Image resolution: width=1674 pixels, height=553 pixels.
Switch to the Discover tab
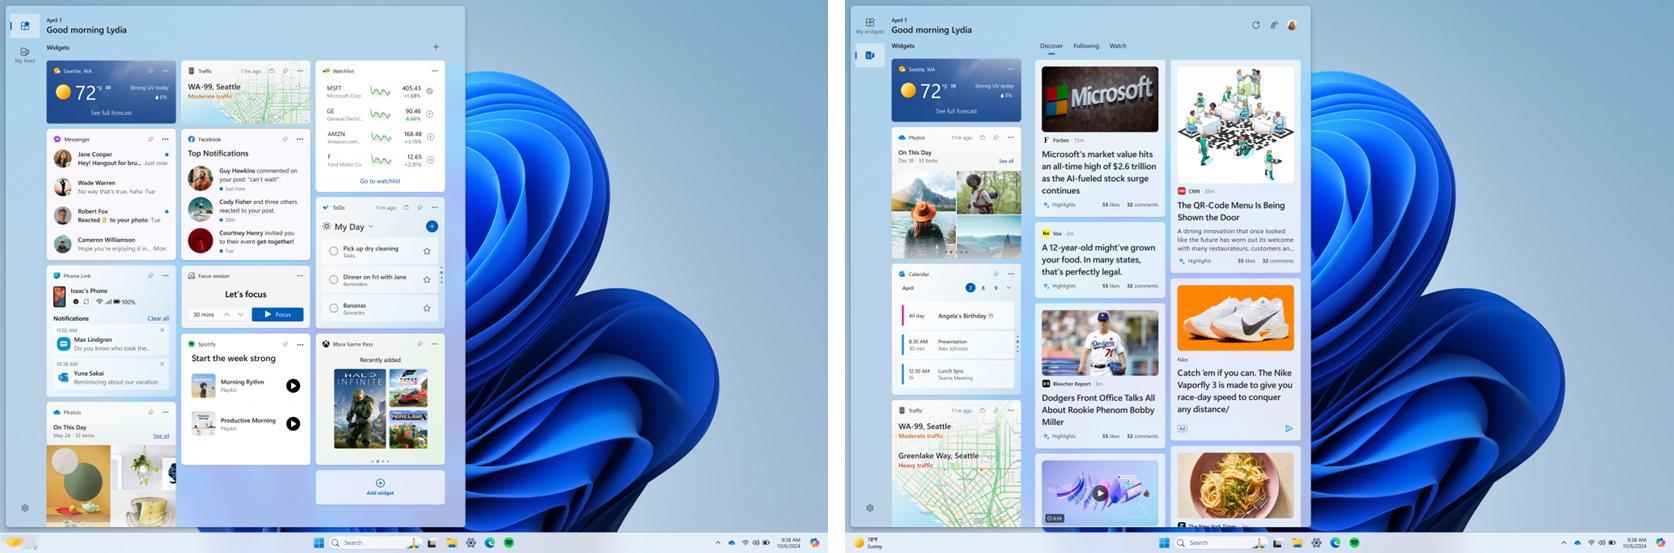point(1051,46)
